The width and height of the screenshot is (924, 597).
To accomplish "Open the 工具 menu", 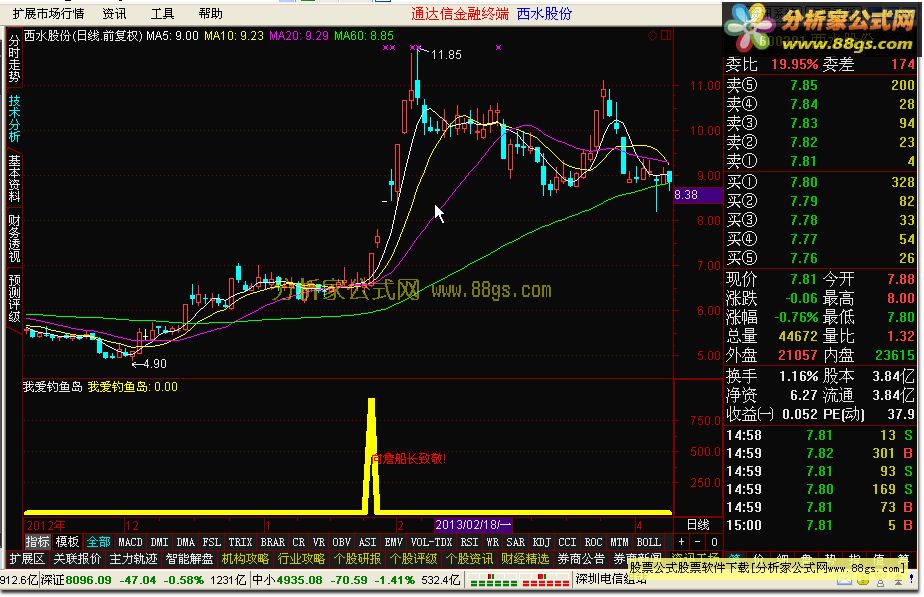I will (x=162, y=14).
